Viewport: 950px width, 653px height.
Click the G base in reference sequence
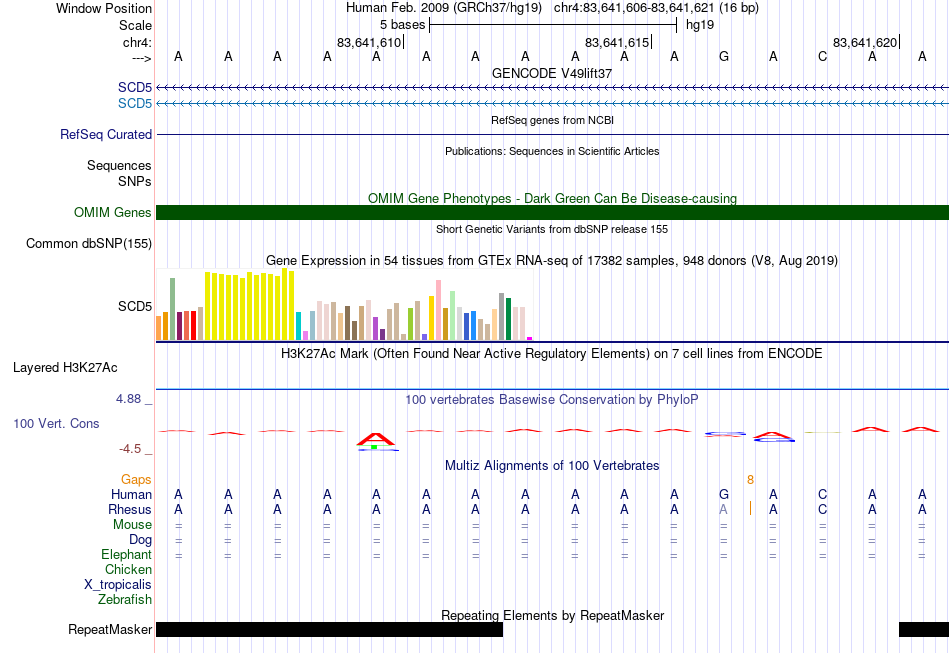pos(723,56)
